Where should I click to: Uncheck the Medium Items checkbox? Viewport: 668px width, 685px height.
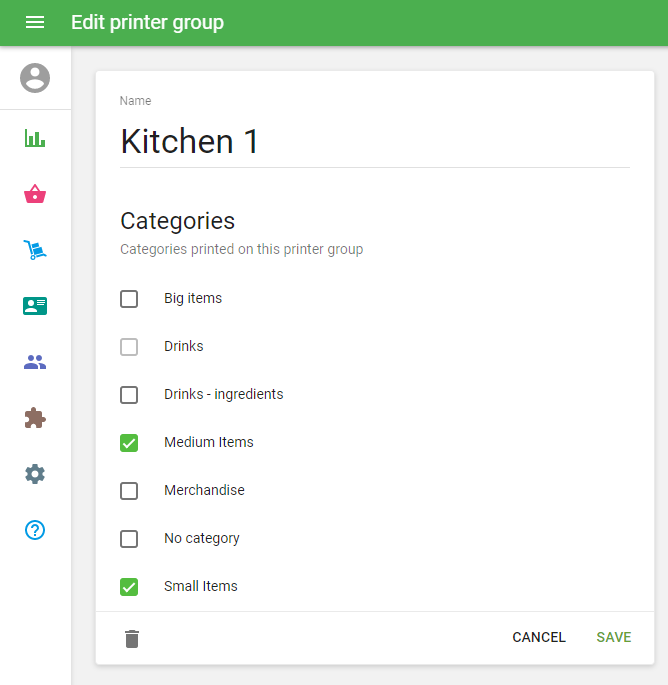[129, 443]
